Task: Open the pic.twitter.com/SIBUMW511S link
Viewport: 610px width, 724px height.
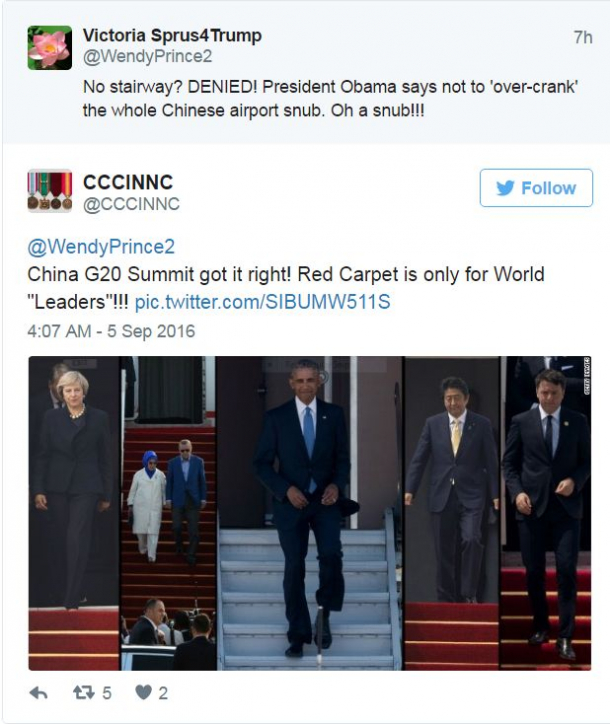Action: pos(262,302)
